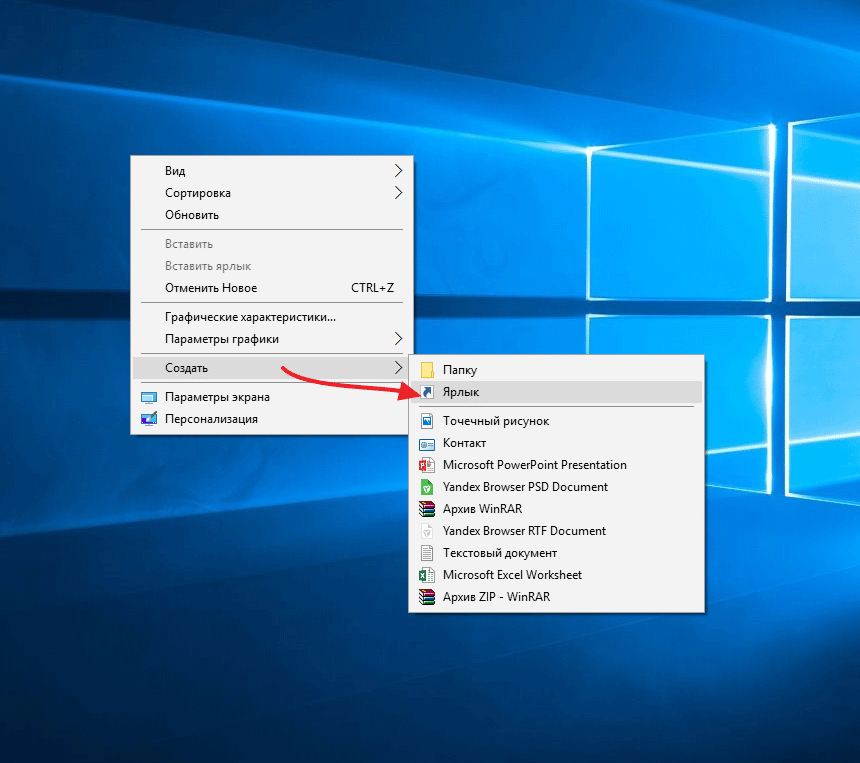
Task: Click the Yandex RTF document icon
Action: (x=427, y=531)
